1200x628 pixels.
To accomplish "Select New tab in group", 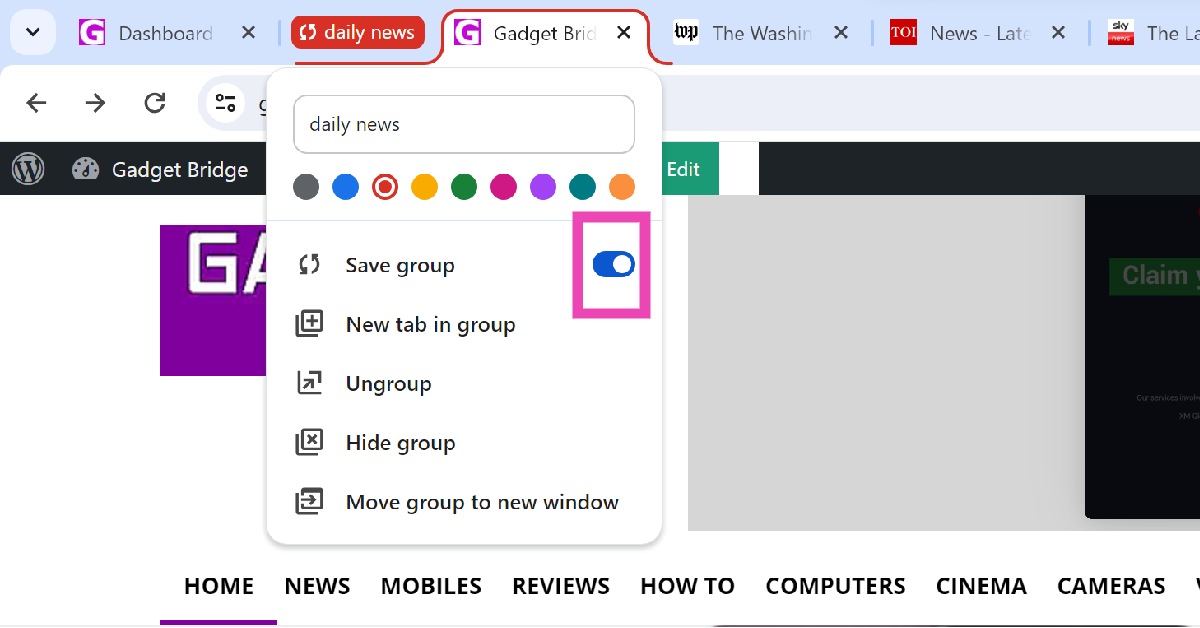I will coord(464,325).
